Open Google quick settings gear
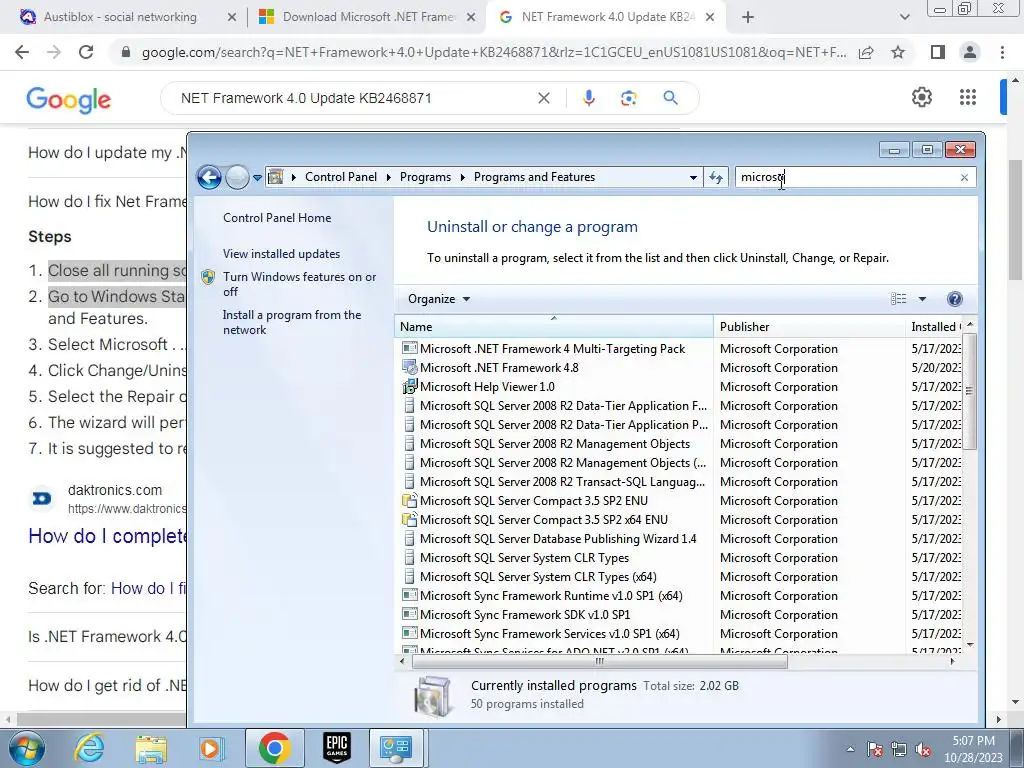This screenshot has width=1024, height=768. 921,97
